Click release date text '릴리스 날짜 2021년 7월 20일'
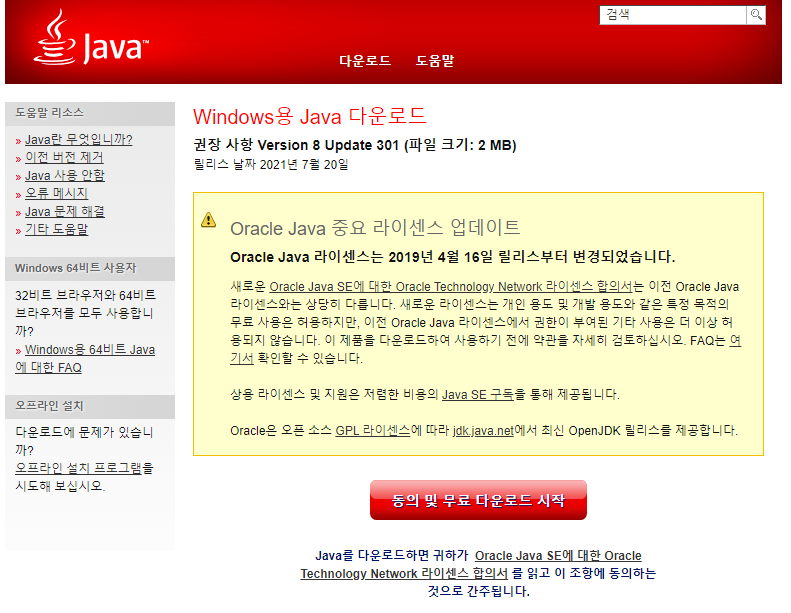Screen dimensions: 791x613 [x=271, y=164]
